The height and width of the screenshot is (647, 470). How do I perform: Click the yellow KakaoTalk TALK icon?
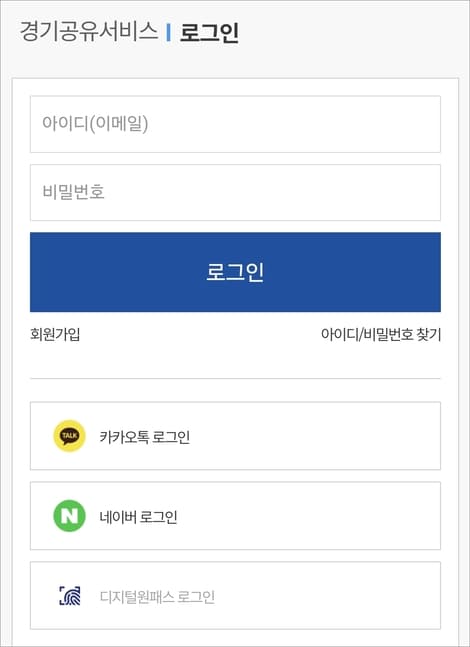[x=69, y=436]
